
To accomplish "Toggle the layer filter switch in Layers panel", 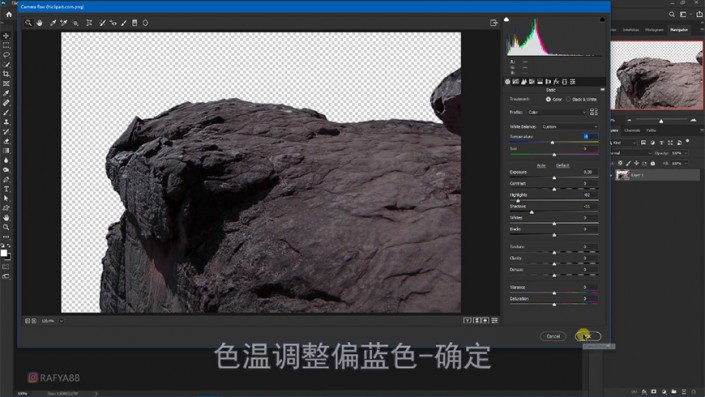I will coord(688,142).
